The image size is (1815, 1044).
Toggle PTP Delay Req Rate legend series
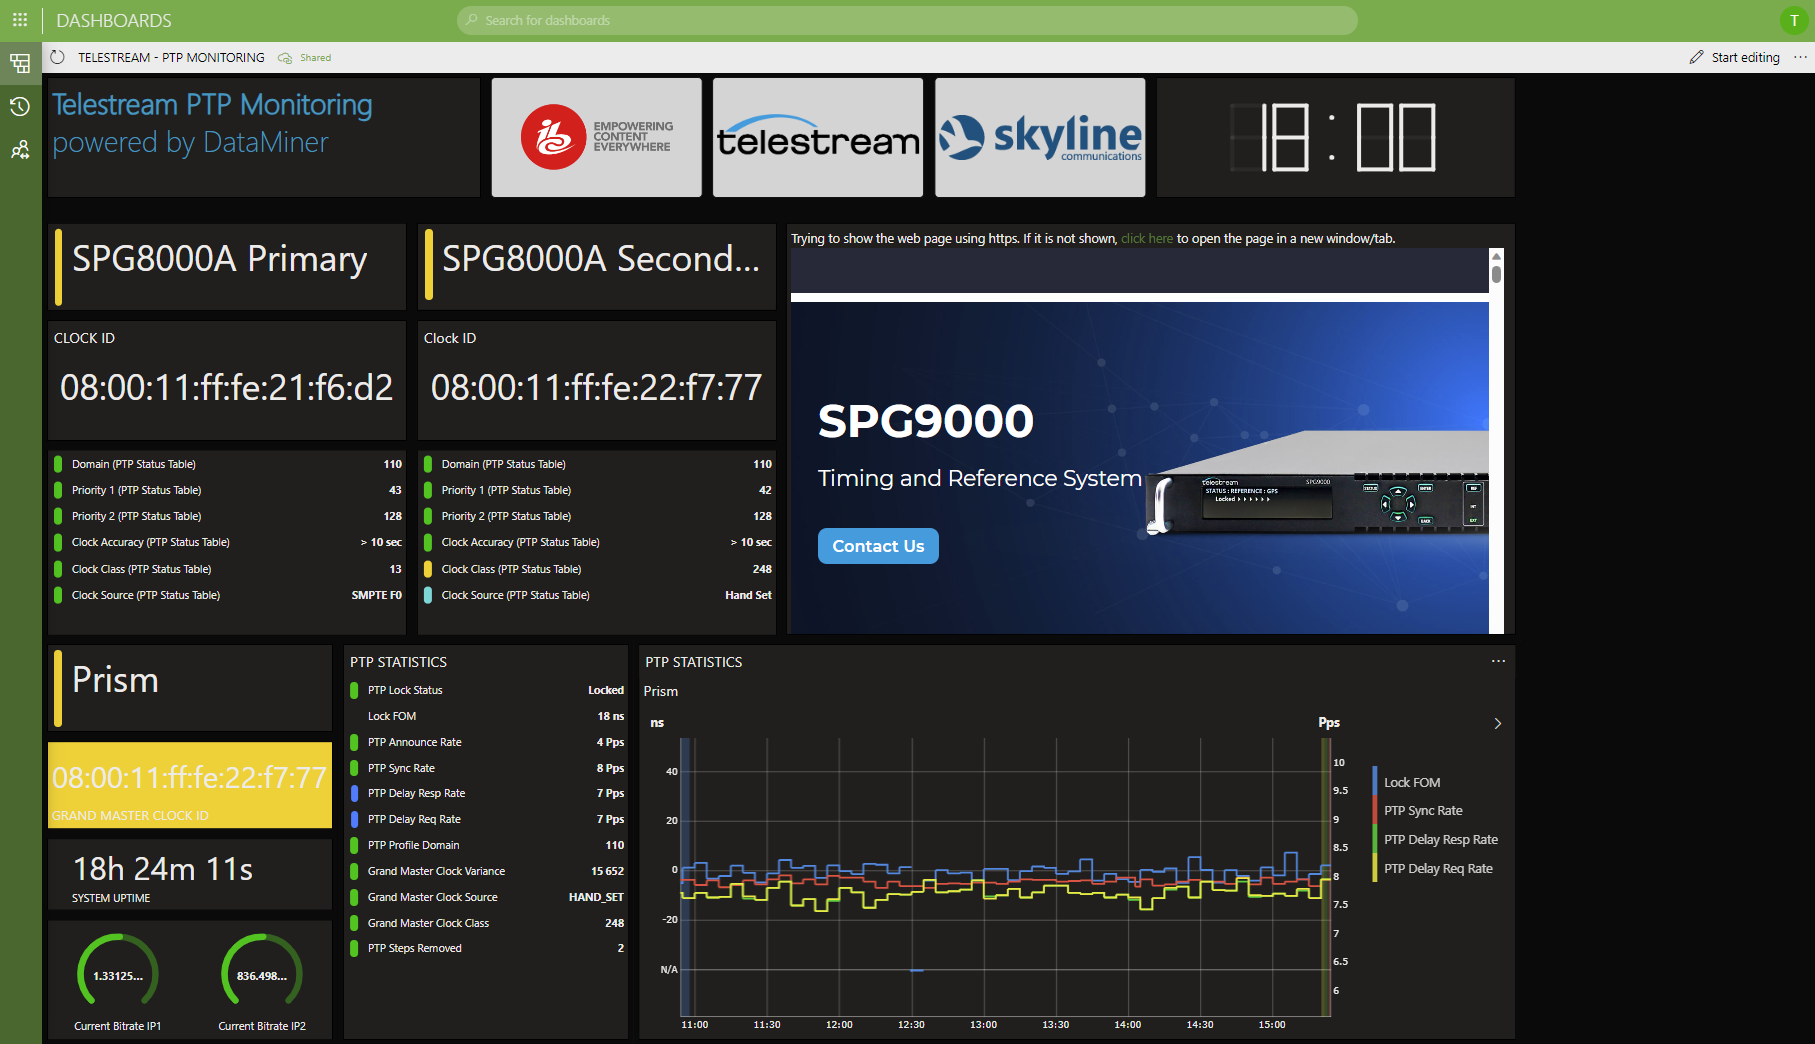coord(1437,868)
